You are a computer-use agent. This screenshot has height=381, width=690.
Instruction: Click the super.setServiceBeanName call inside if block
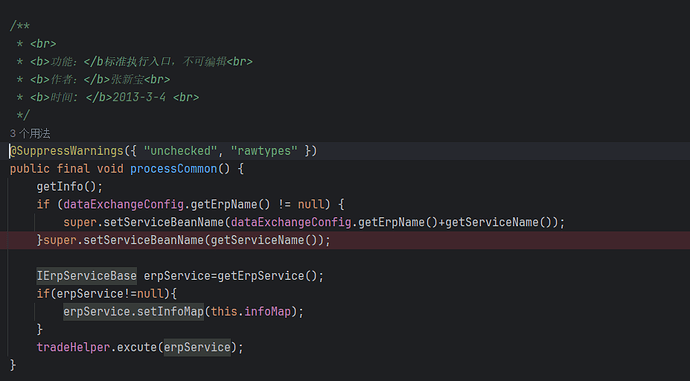(x=143, y=222)
